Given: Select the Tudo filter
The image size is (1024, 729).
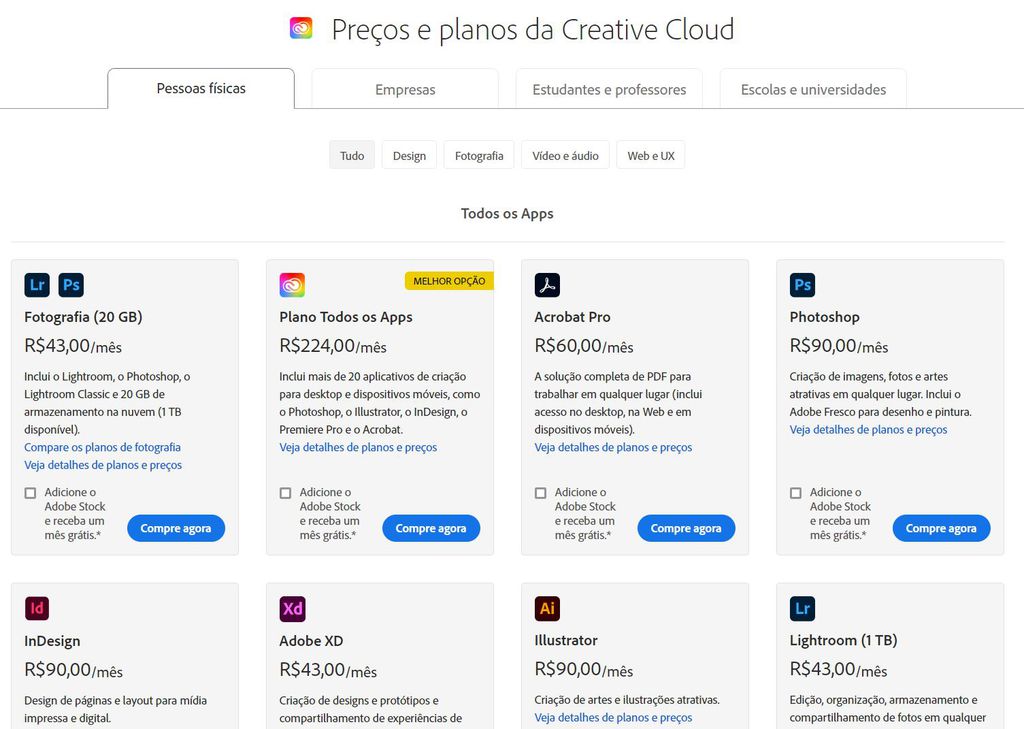Looking at the screenshot, I should (352, 155).
